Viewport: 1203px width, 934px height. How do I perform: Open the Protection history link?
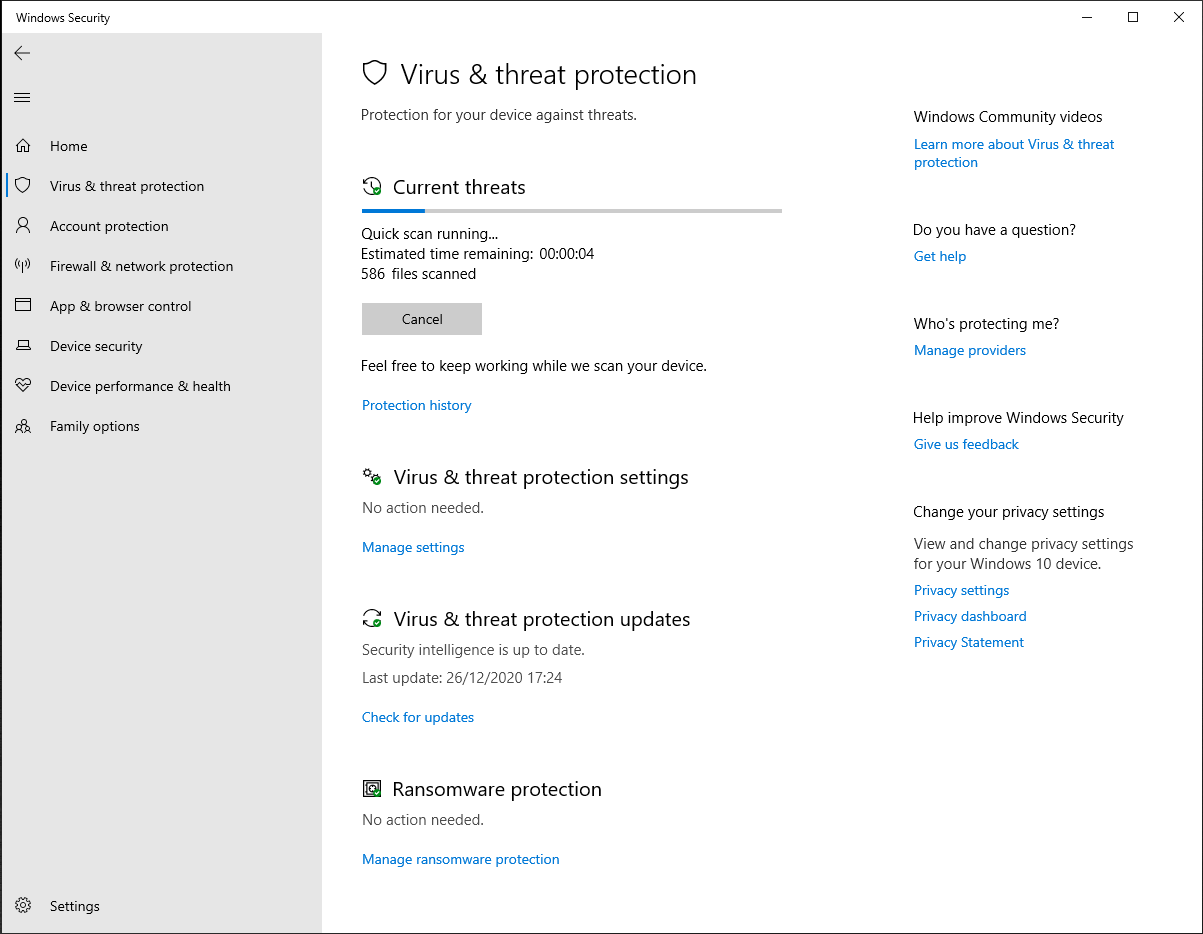coord(416,405)
